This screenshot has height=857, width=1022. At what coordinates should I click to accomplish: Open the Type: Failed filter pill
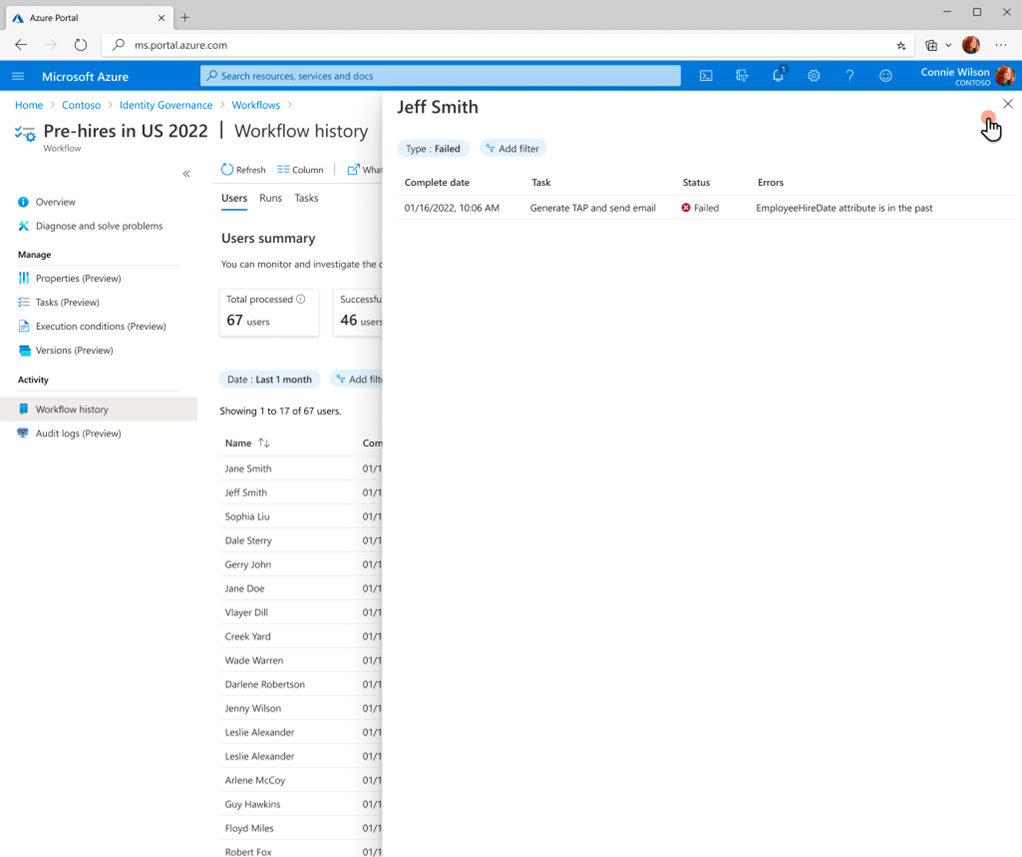433,148
